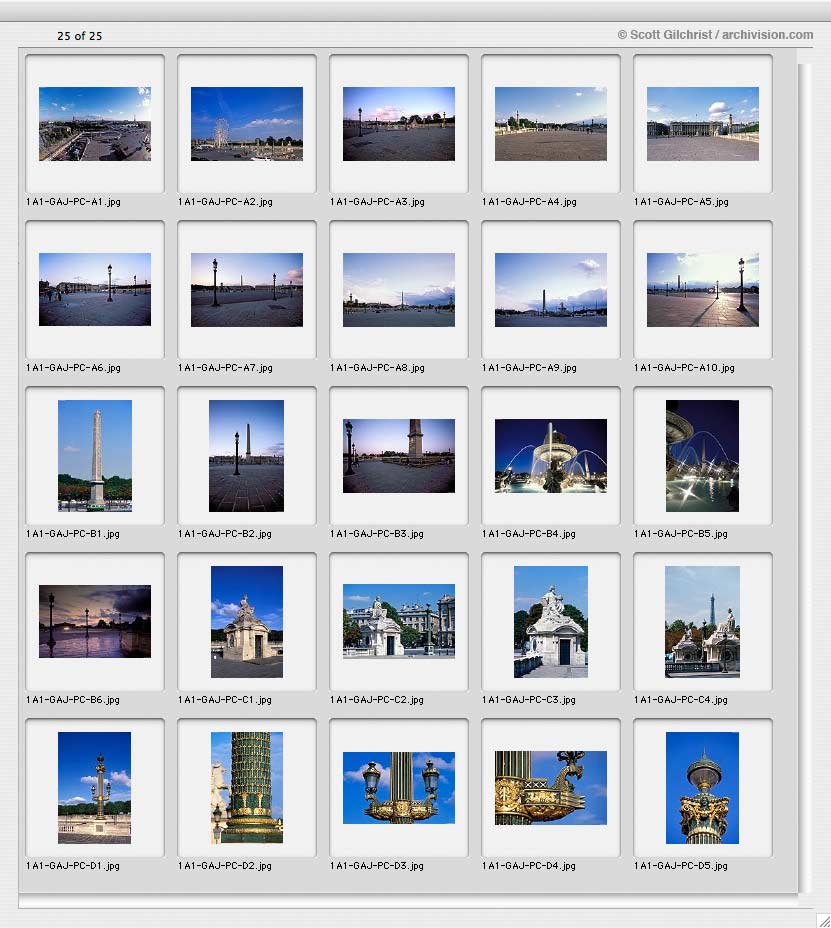
Task: Select the Eiffel Tower photo 1A1-GAJ-PC-C4.jpg
Action: pyautogui.click(x=703, y=622)
